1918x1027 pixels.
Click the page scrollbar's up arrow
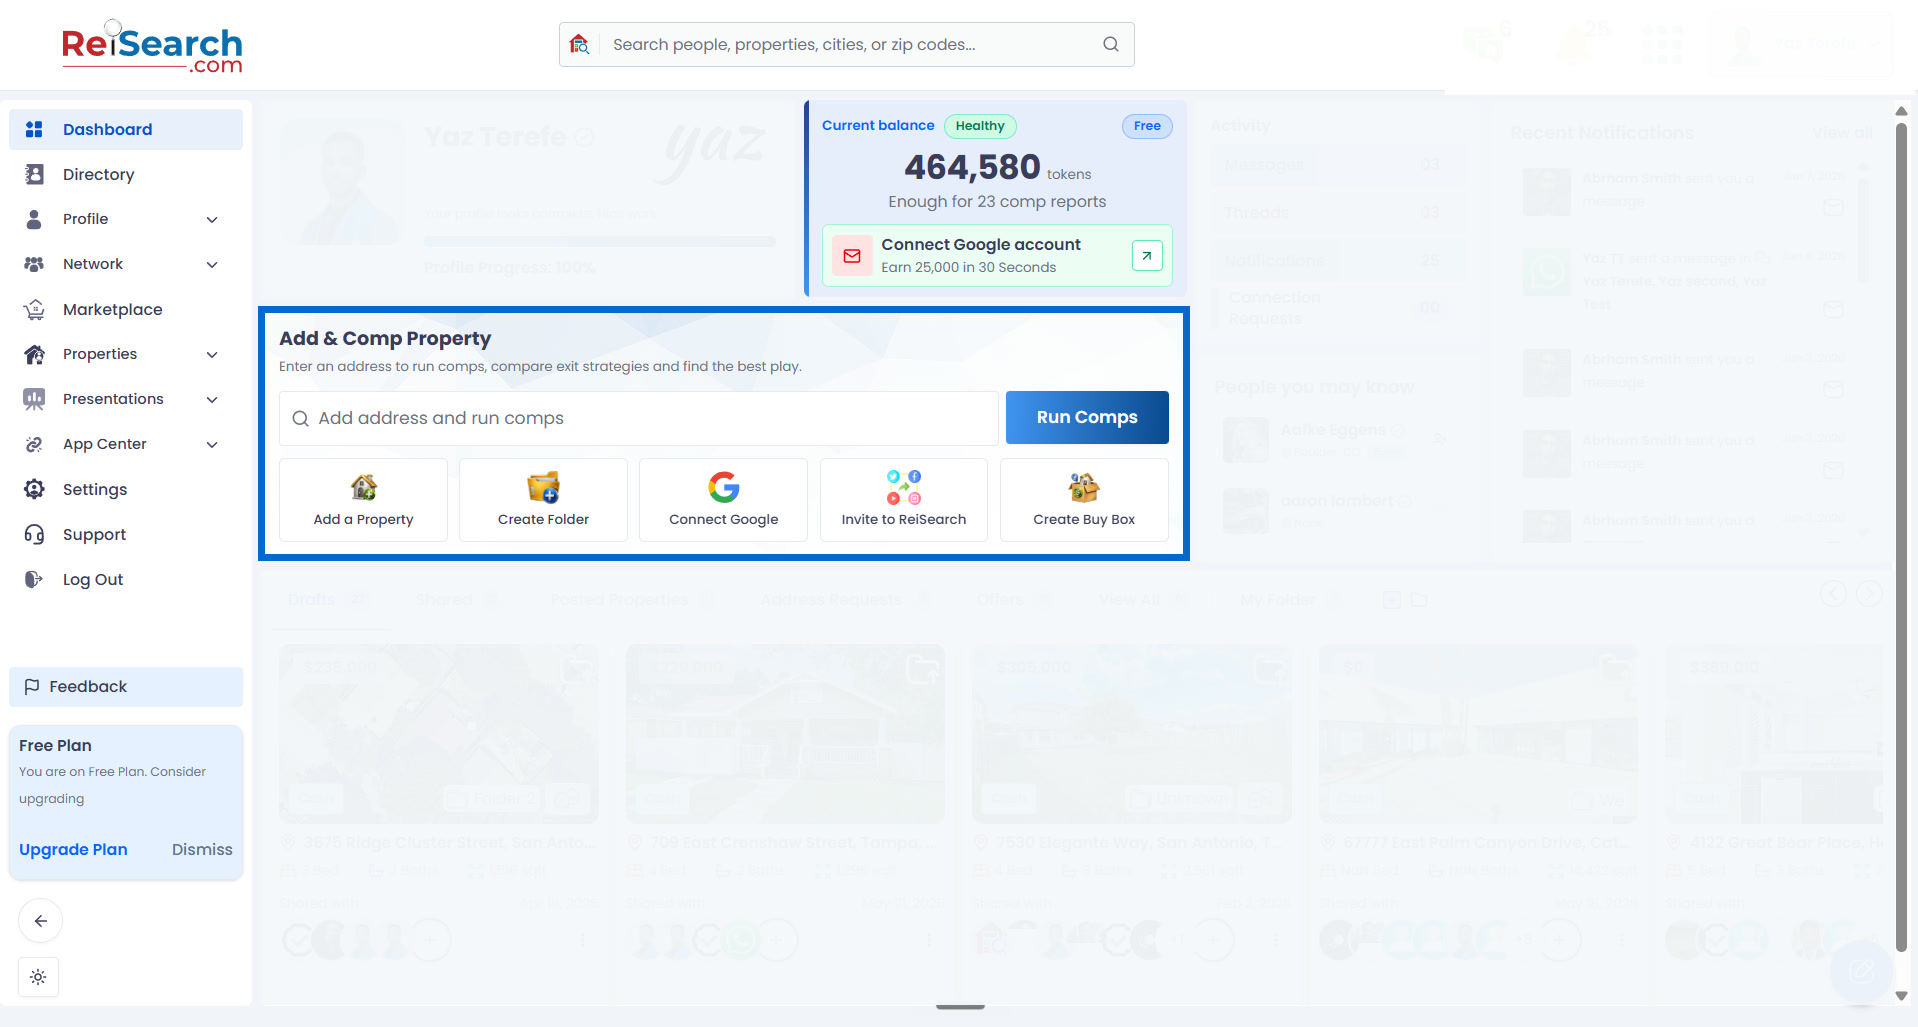1901,111
